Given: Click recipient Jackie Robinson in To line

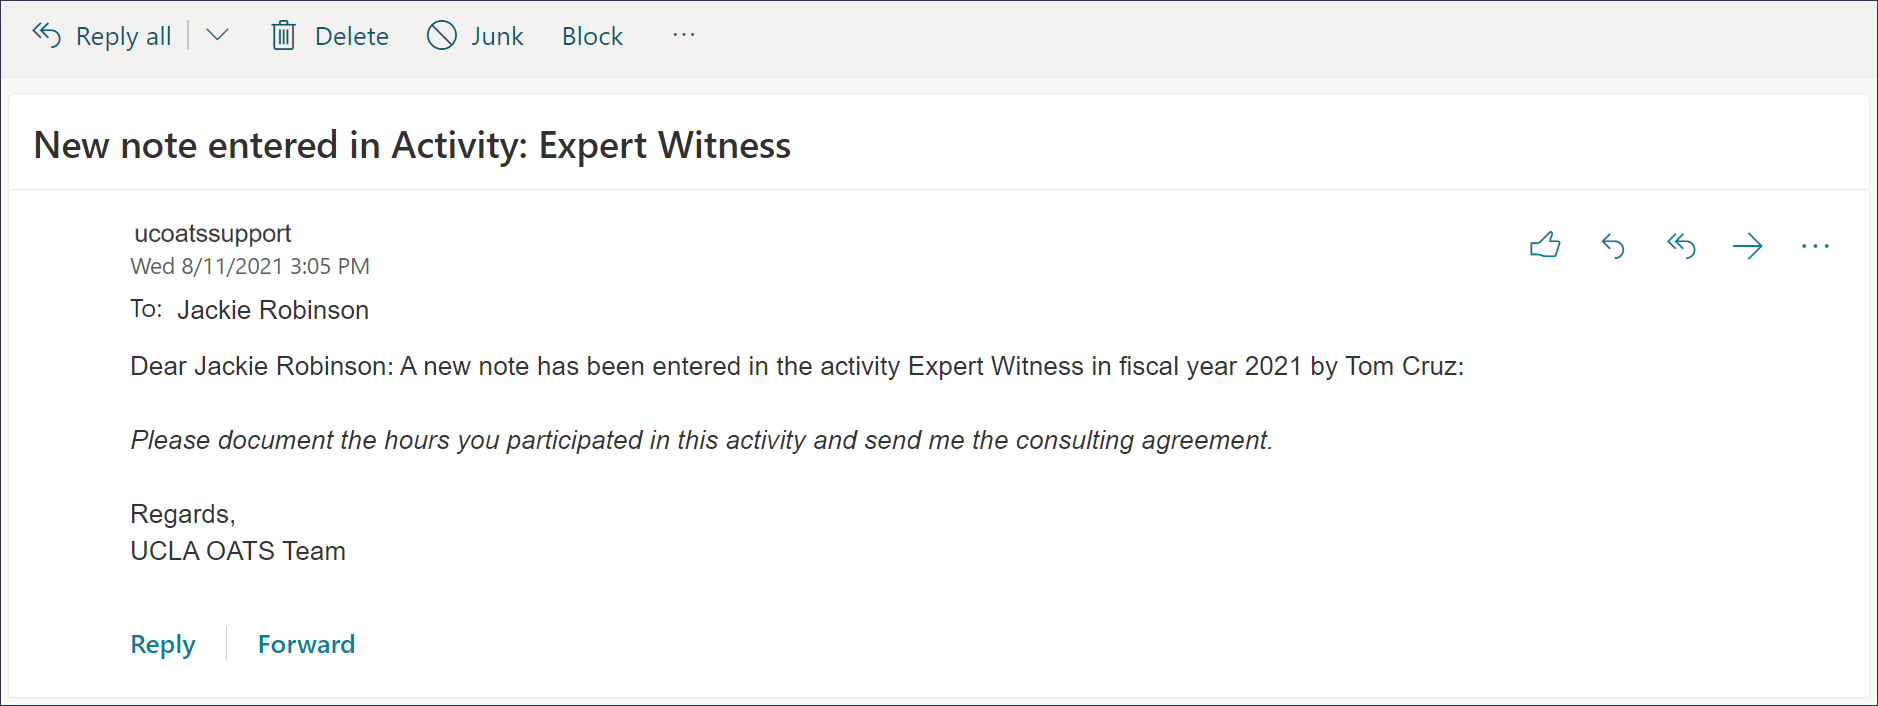Looking at the screenshot, I should point(273,310).
